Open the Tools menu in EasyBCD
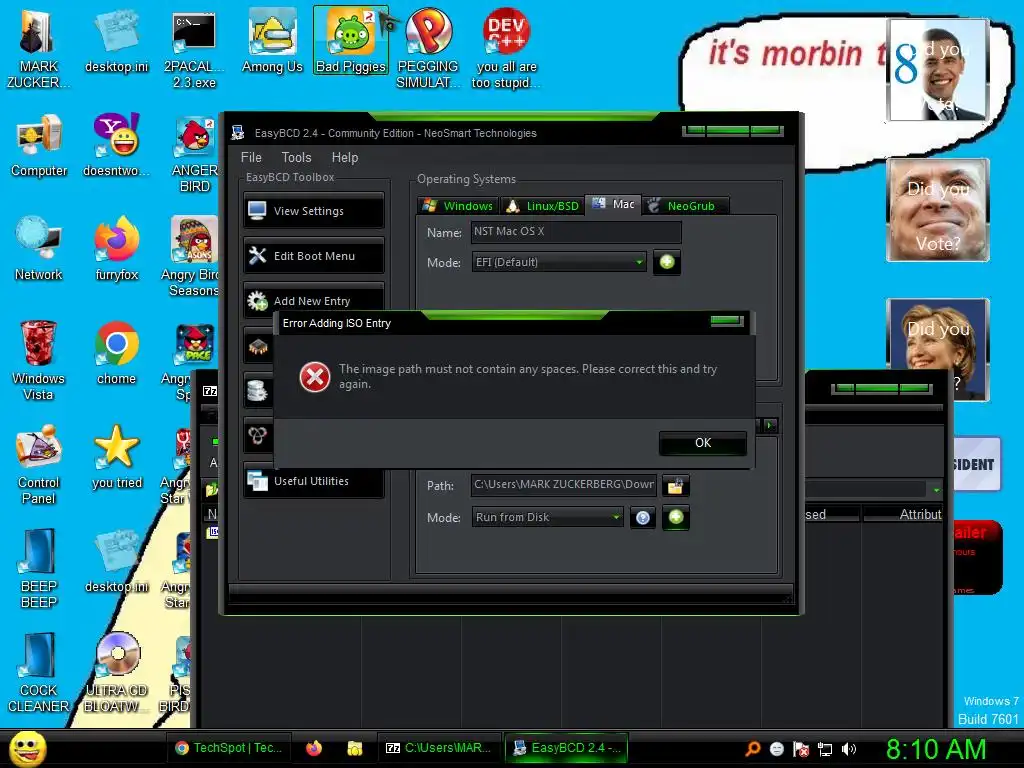This screenshot has height=768, width=1024. [296, 157]
